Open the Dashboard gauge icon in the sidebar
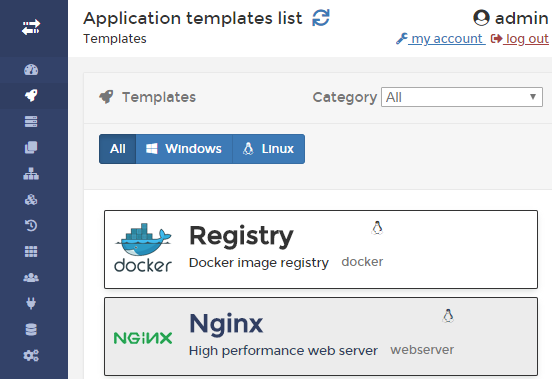The height and width of the screenshot is (379, 552). (31, 70)
